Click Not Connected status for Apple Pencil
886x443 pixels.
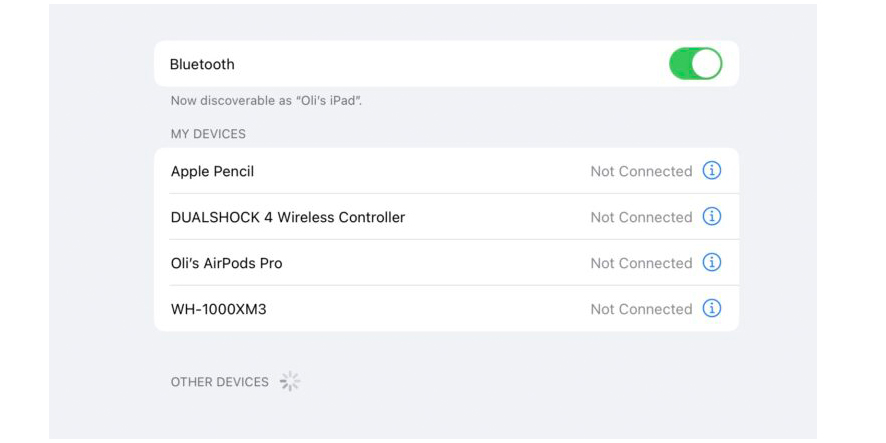tap(641, 171)
